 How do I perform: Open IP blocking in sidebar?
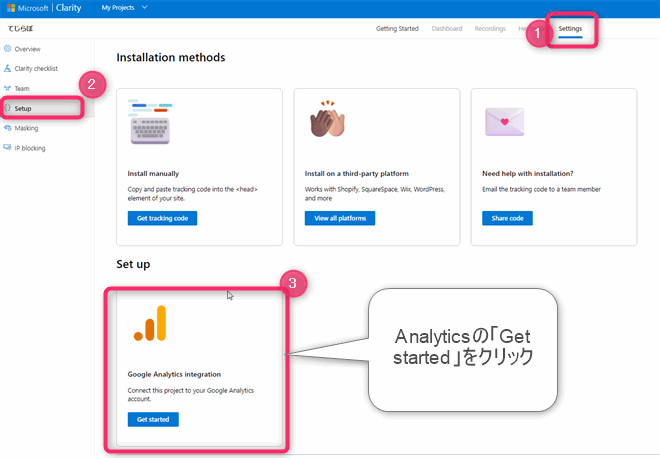(x=29, y=148)
